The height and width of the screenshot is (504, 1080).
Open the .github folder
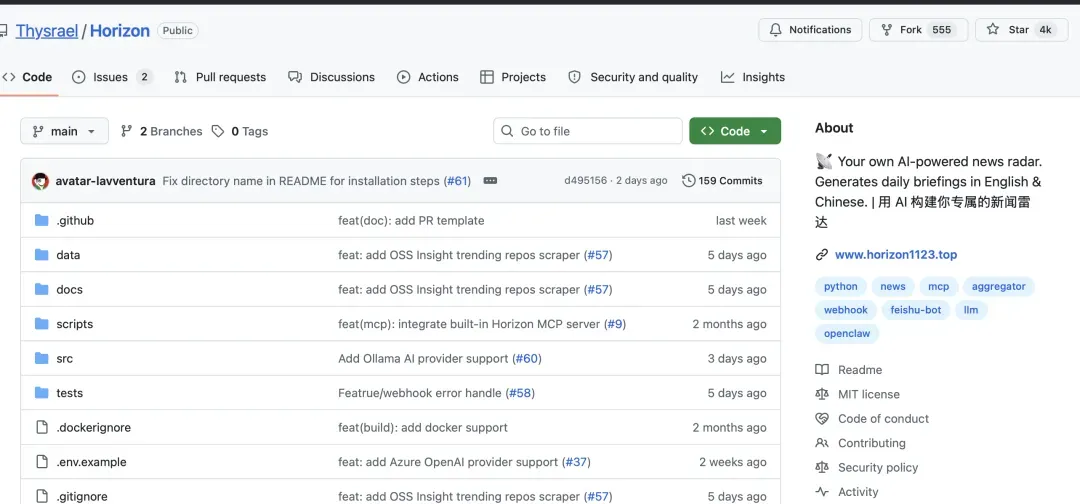[75, 220]
